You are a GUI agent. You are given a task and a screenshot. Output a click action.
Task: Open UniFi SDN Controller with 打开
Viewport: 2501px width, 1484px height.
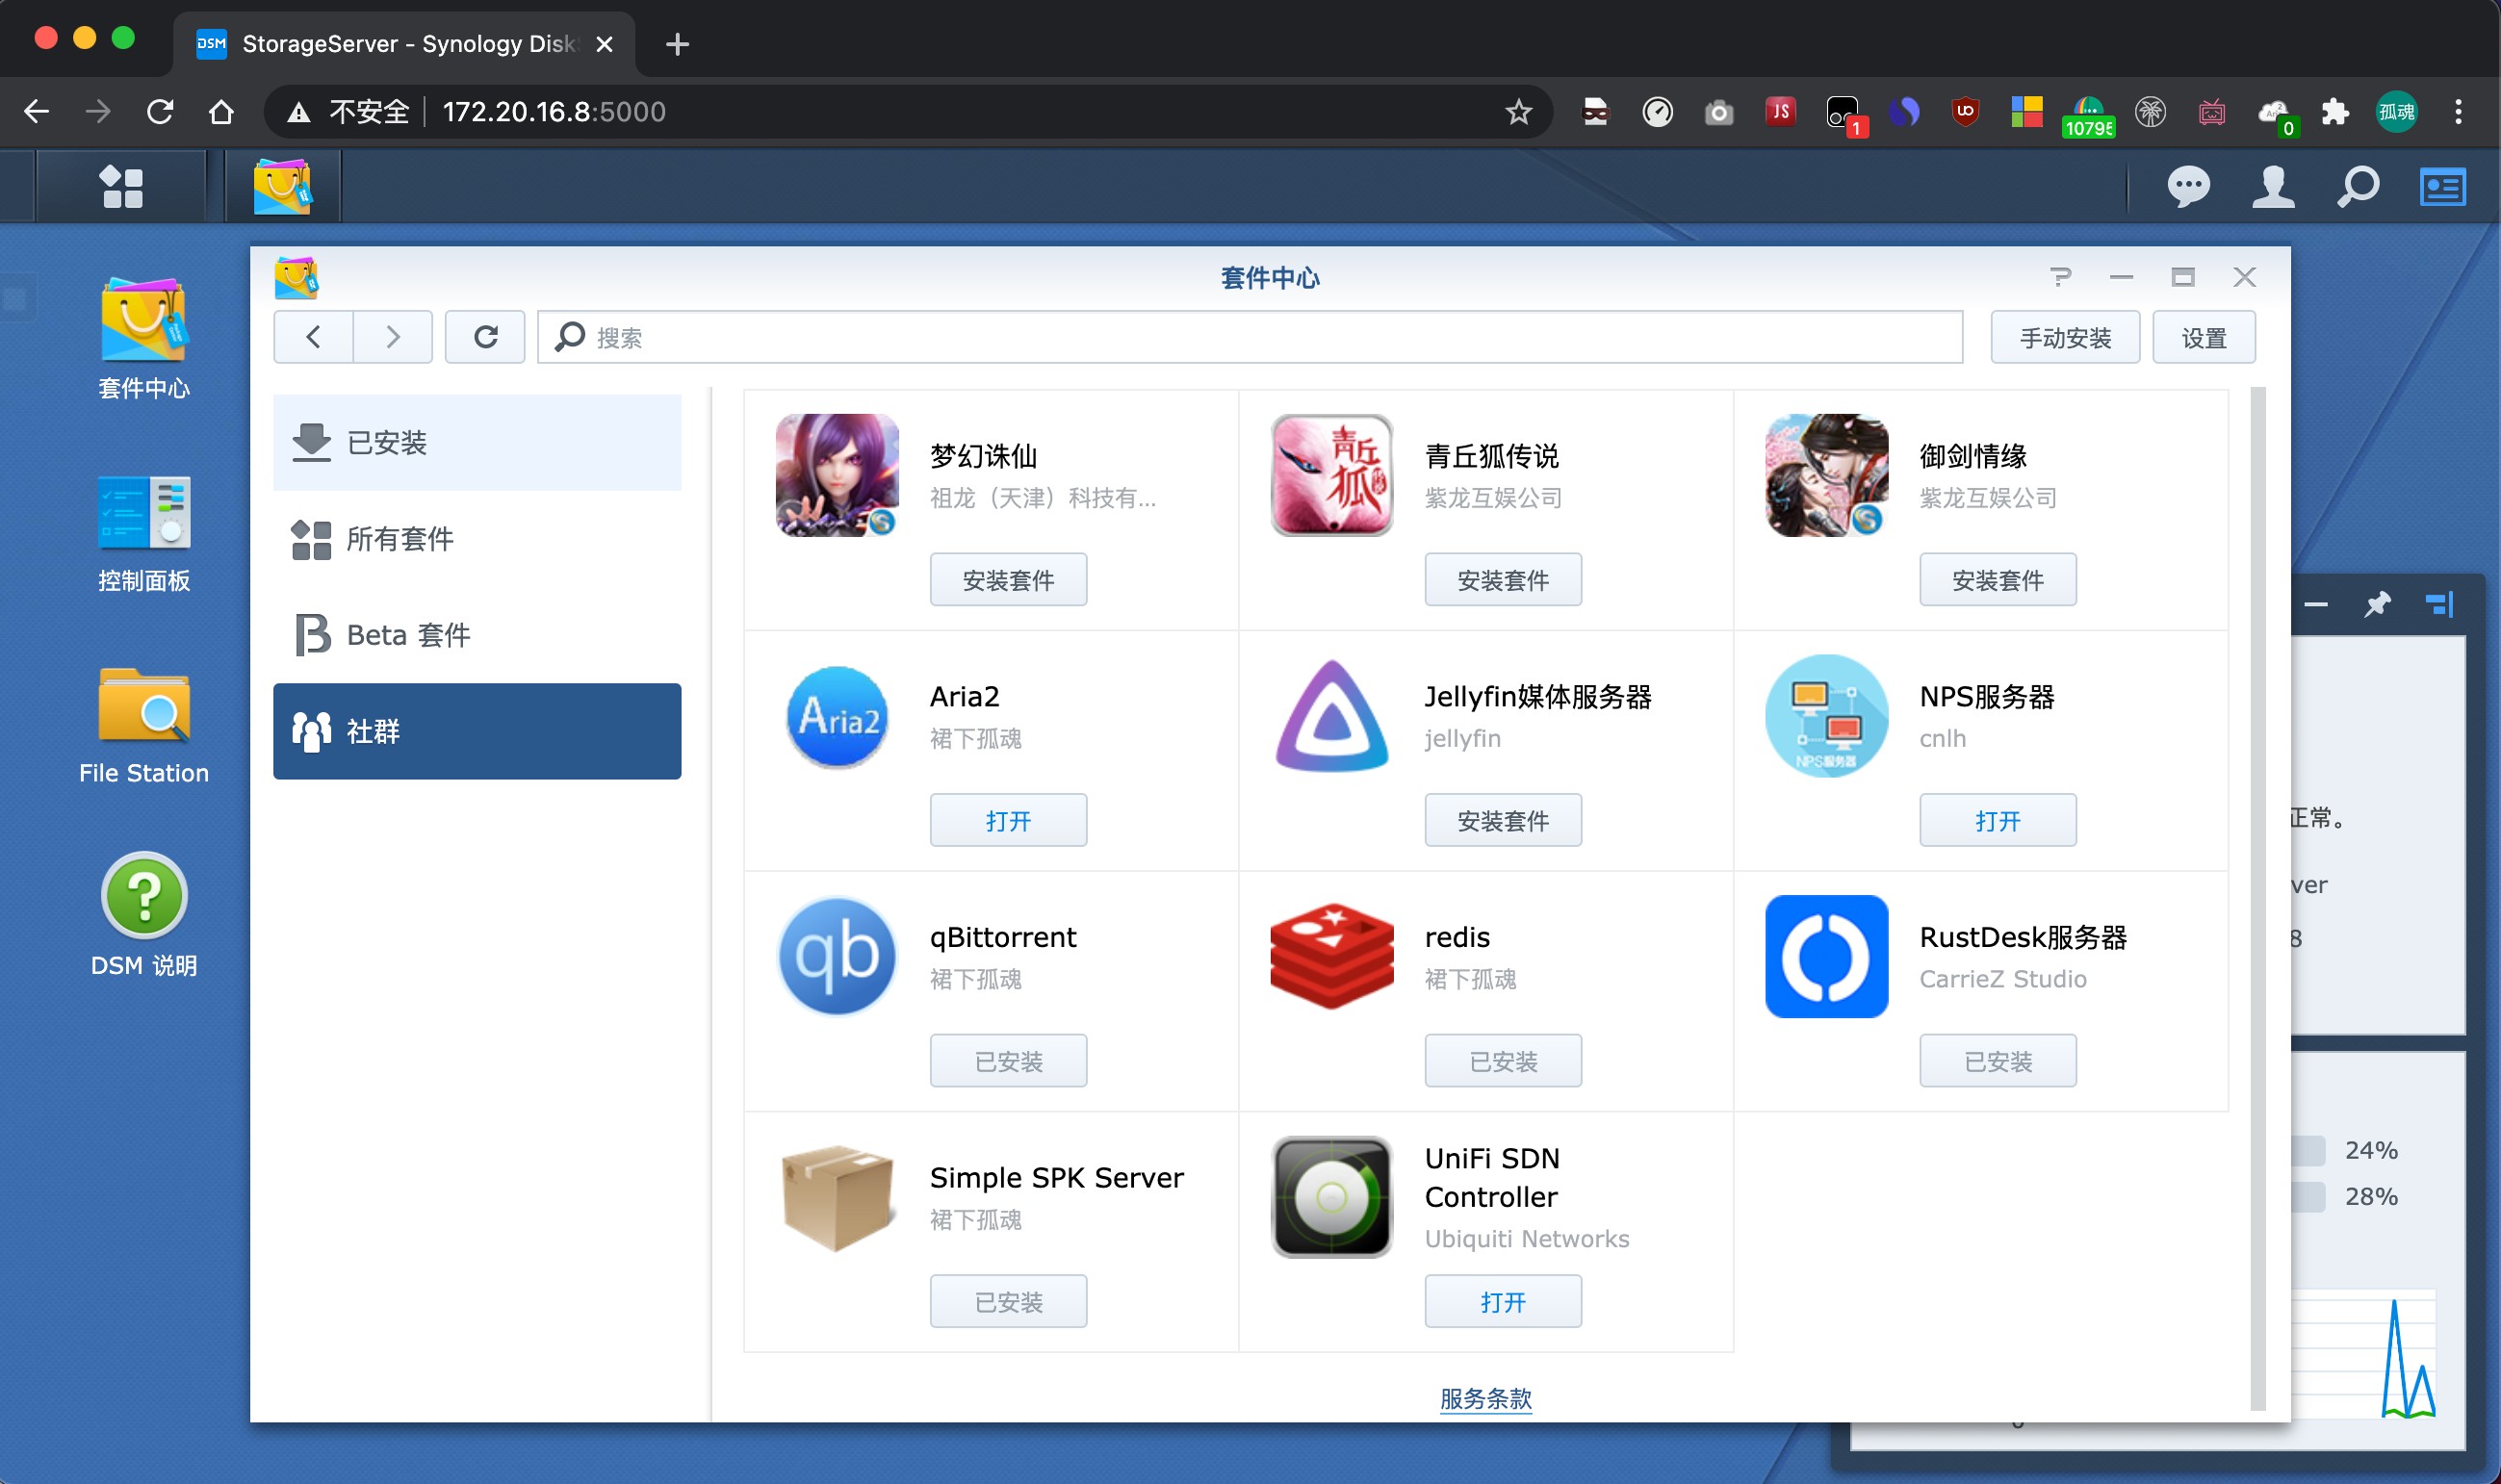point(1503,1302)
